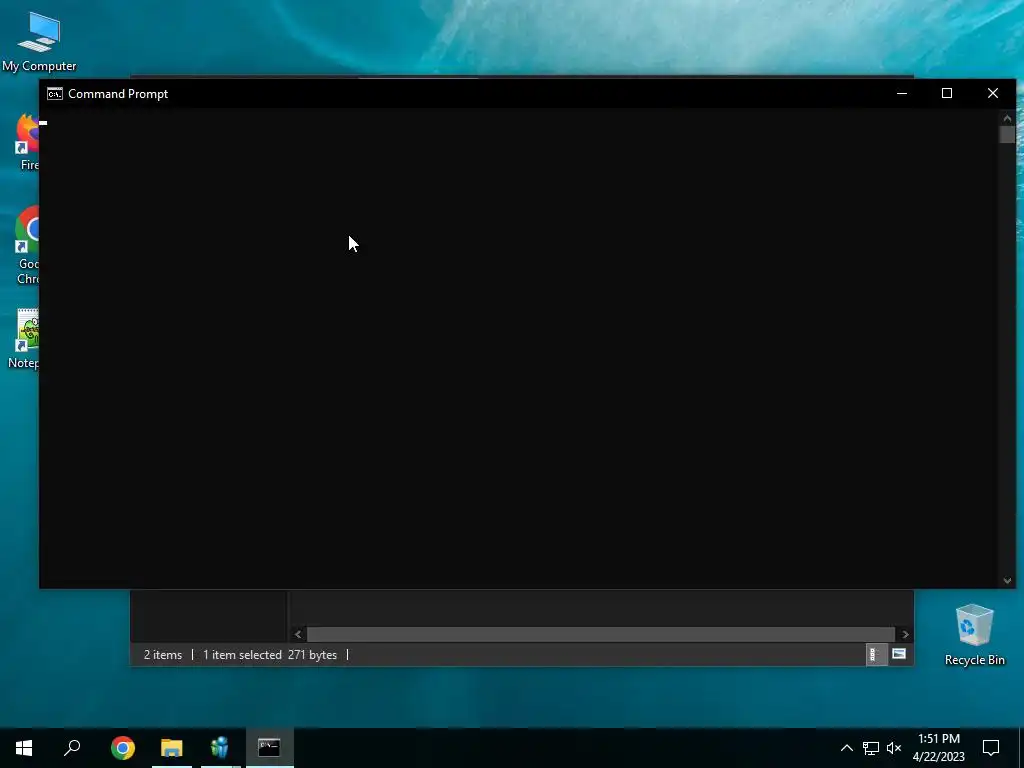Select the Notepad++ desktop shortcut
Image resolution: width=1024 pixels, height=768 pixels.
click(25, 340)
